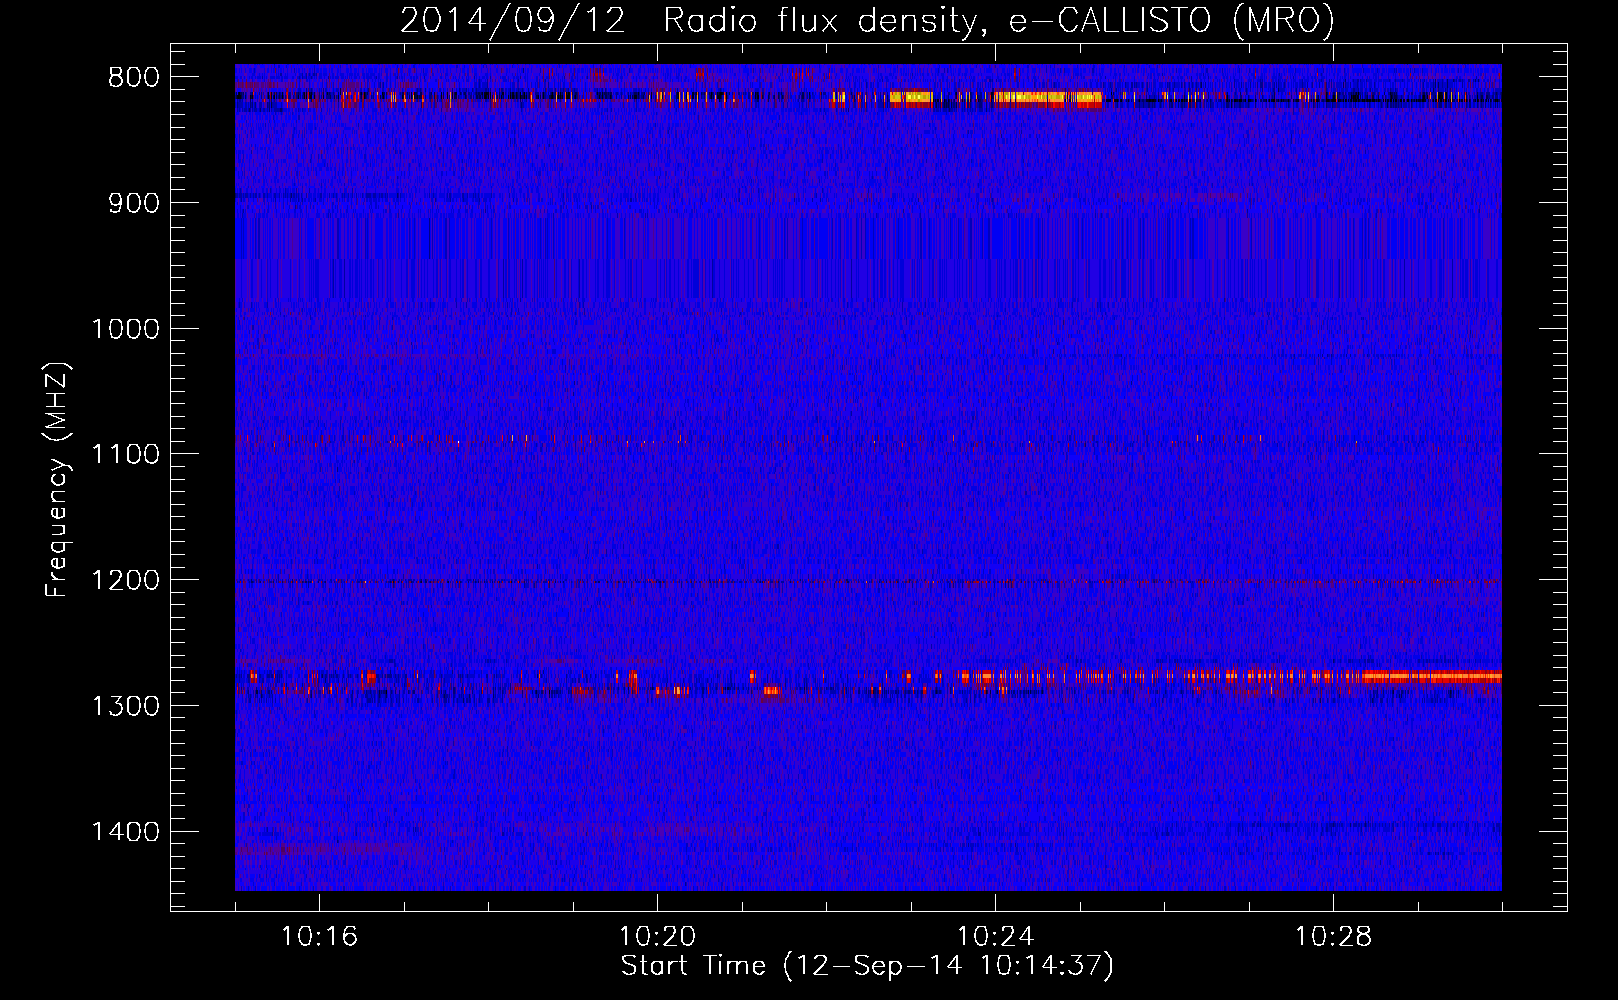Click the bright yellow burst near 815 MHz
This screenshot has height=1000, width=1618.
click(x=1047, y=98)
